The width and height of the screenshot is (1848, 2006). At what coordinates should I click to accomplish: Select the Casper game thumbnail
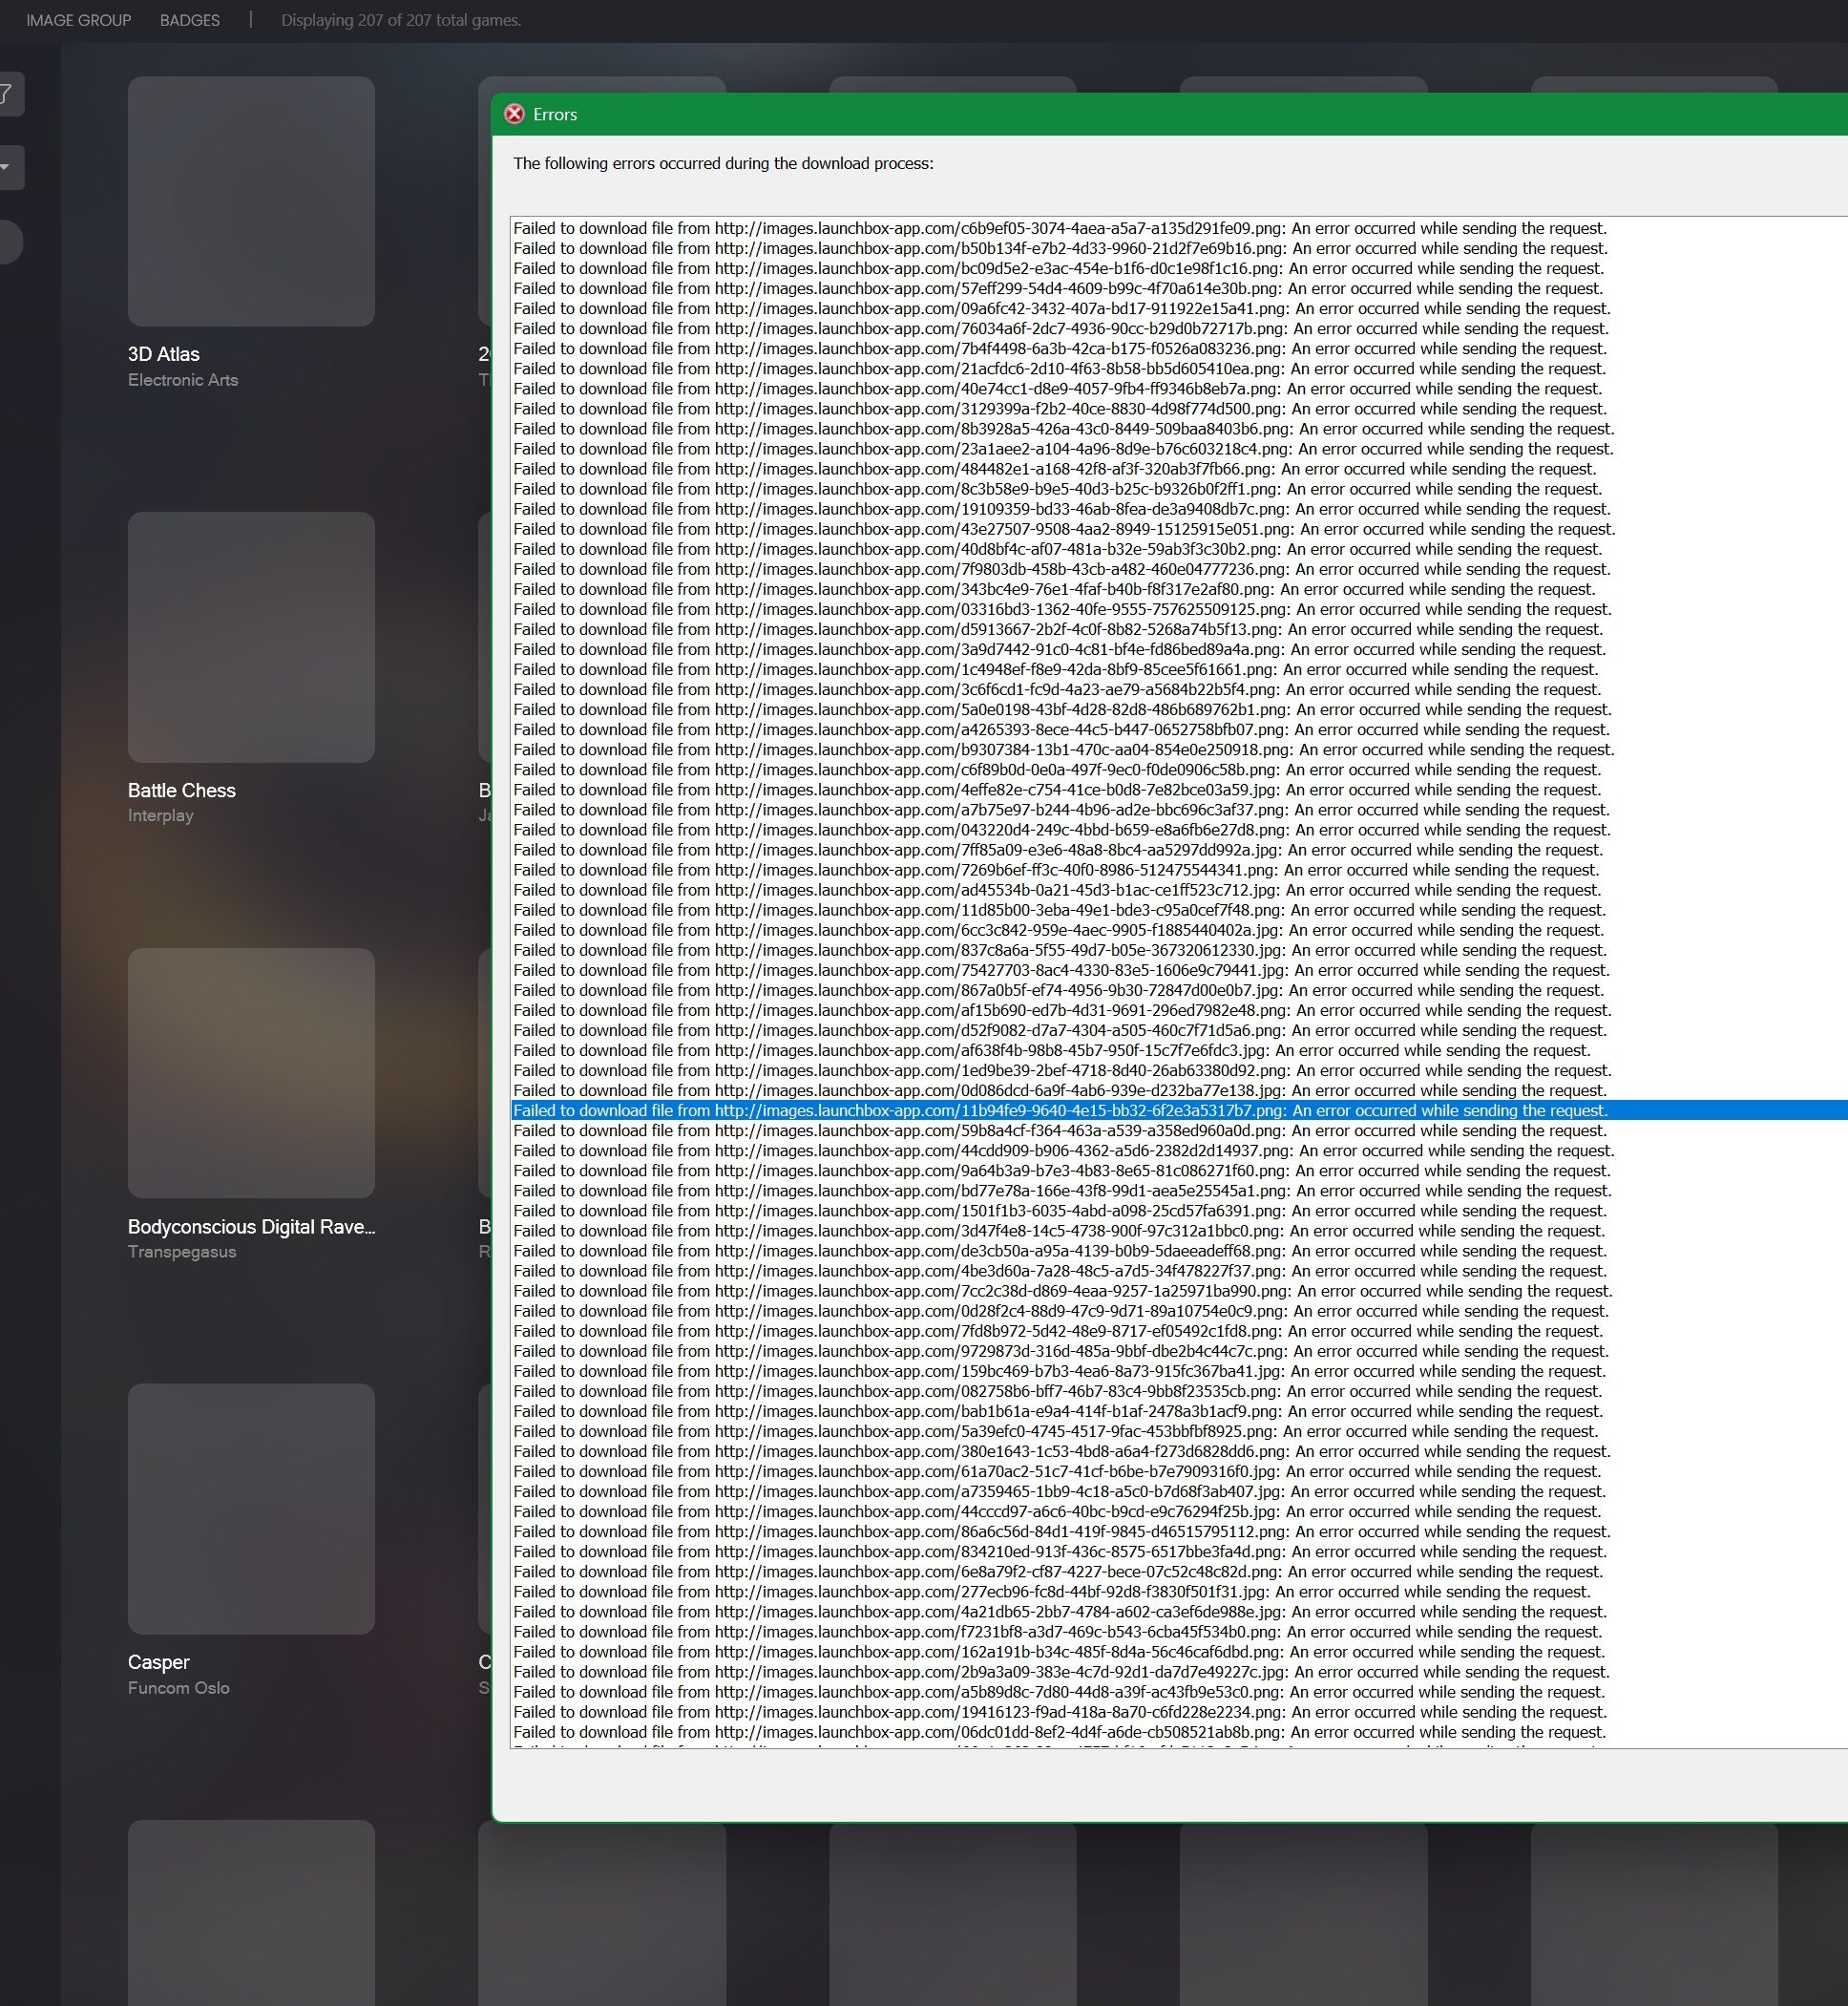[x=251, y=1509]
